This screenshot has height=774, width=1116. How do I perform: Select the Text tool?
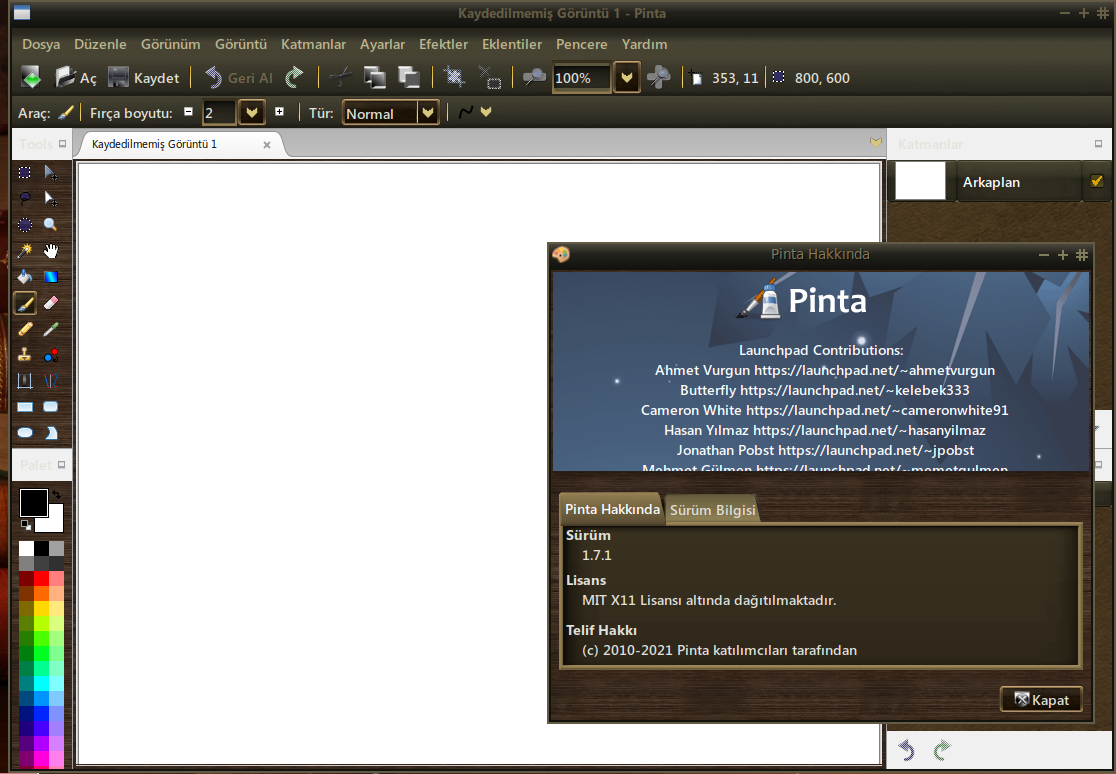(x=24, y=381)
